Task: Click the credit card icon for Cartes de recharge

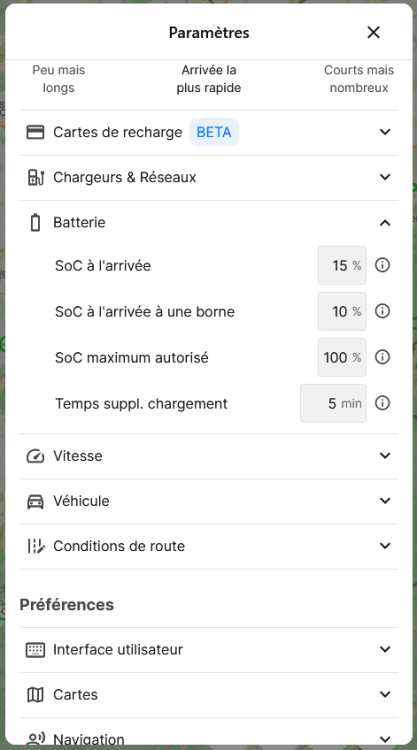Action: point(35,132)
